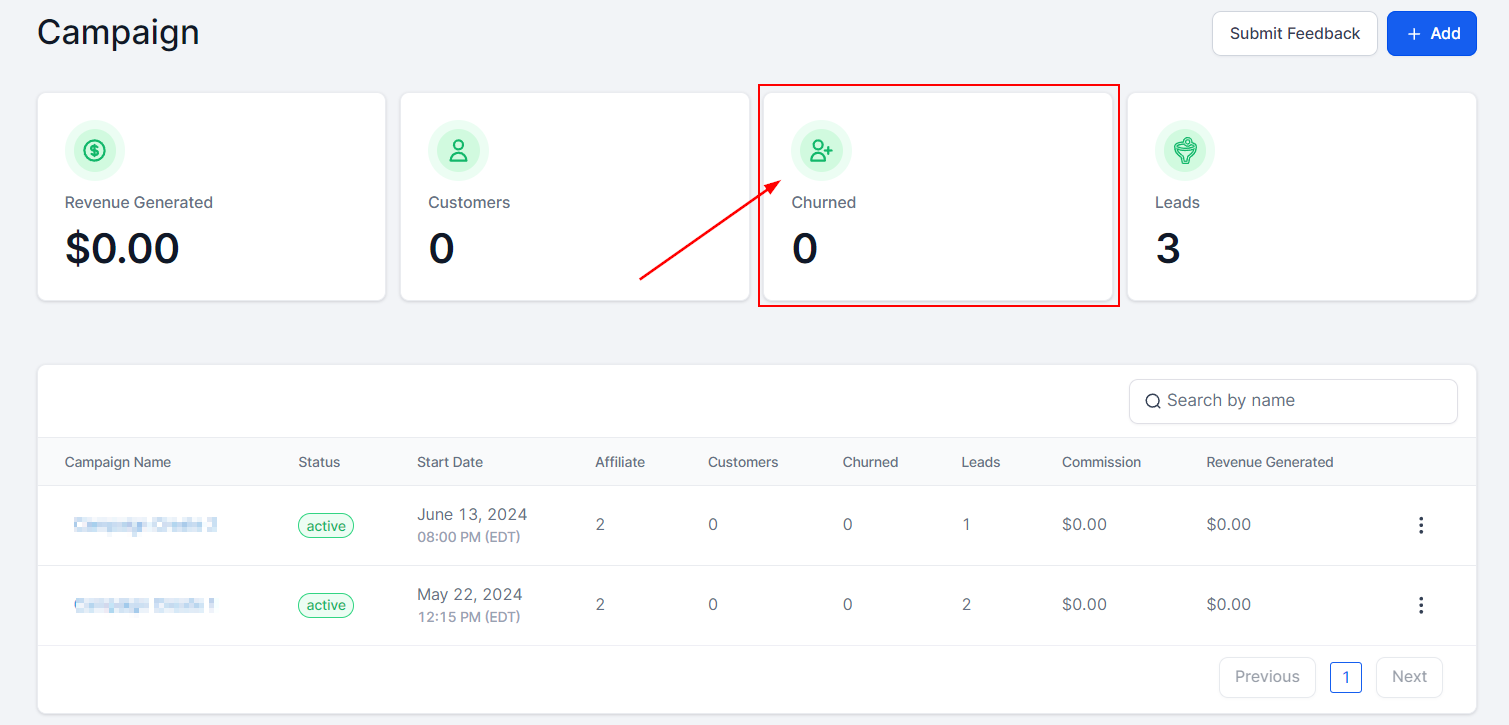Go to the Previous page
Screen dimensions: 1509x725
click(1266, 677)
